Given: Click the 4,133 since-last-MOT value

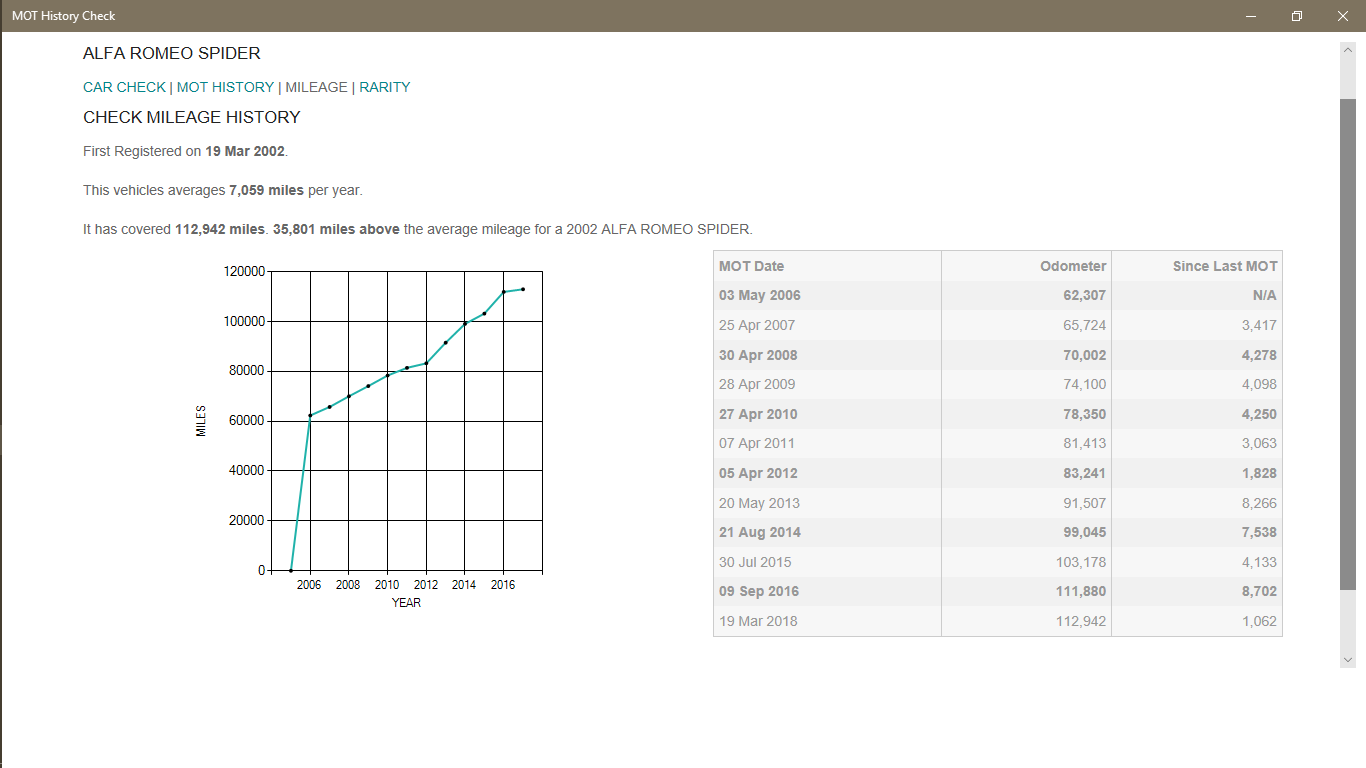Looking at the screenshot, I should pyautogui.click(x=1259, y=562).
